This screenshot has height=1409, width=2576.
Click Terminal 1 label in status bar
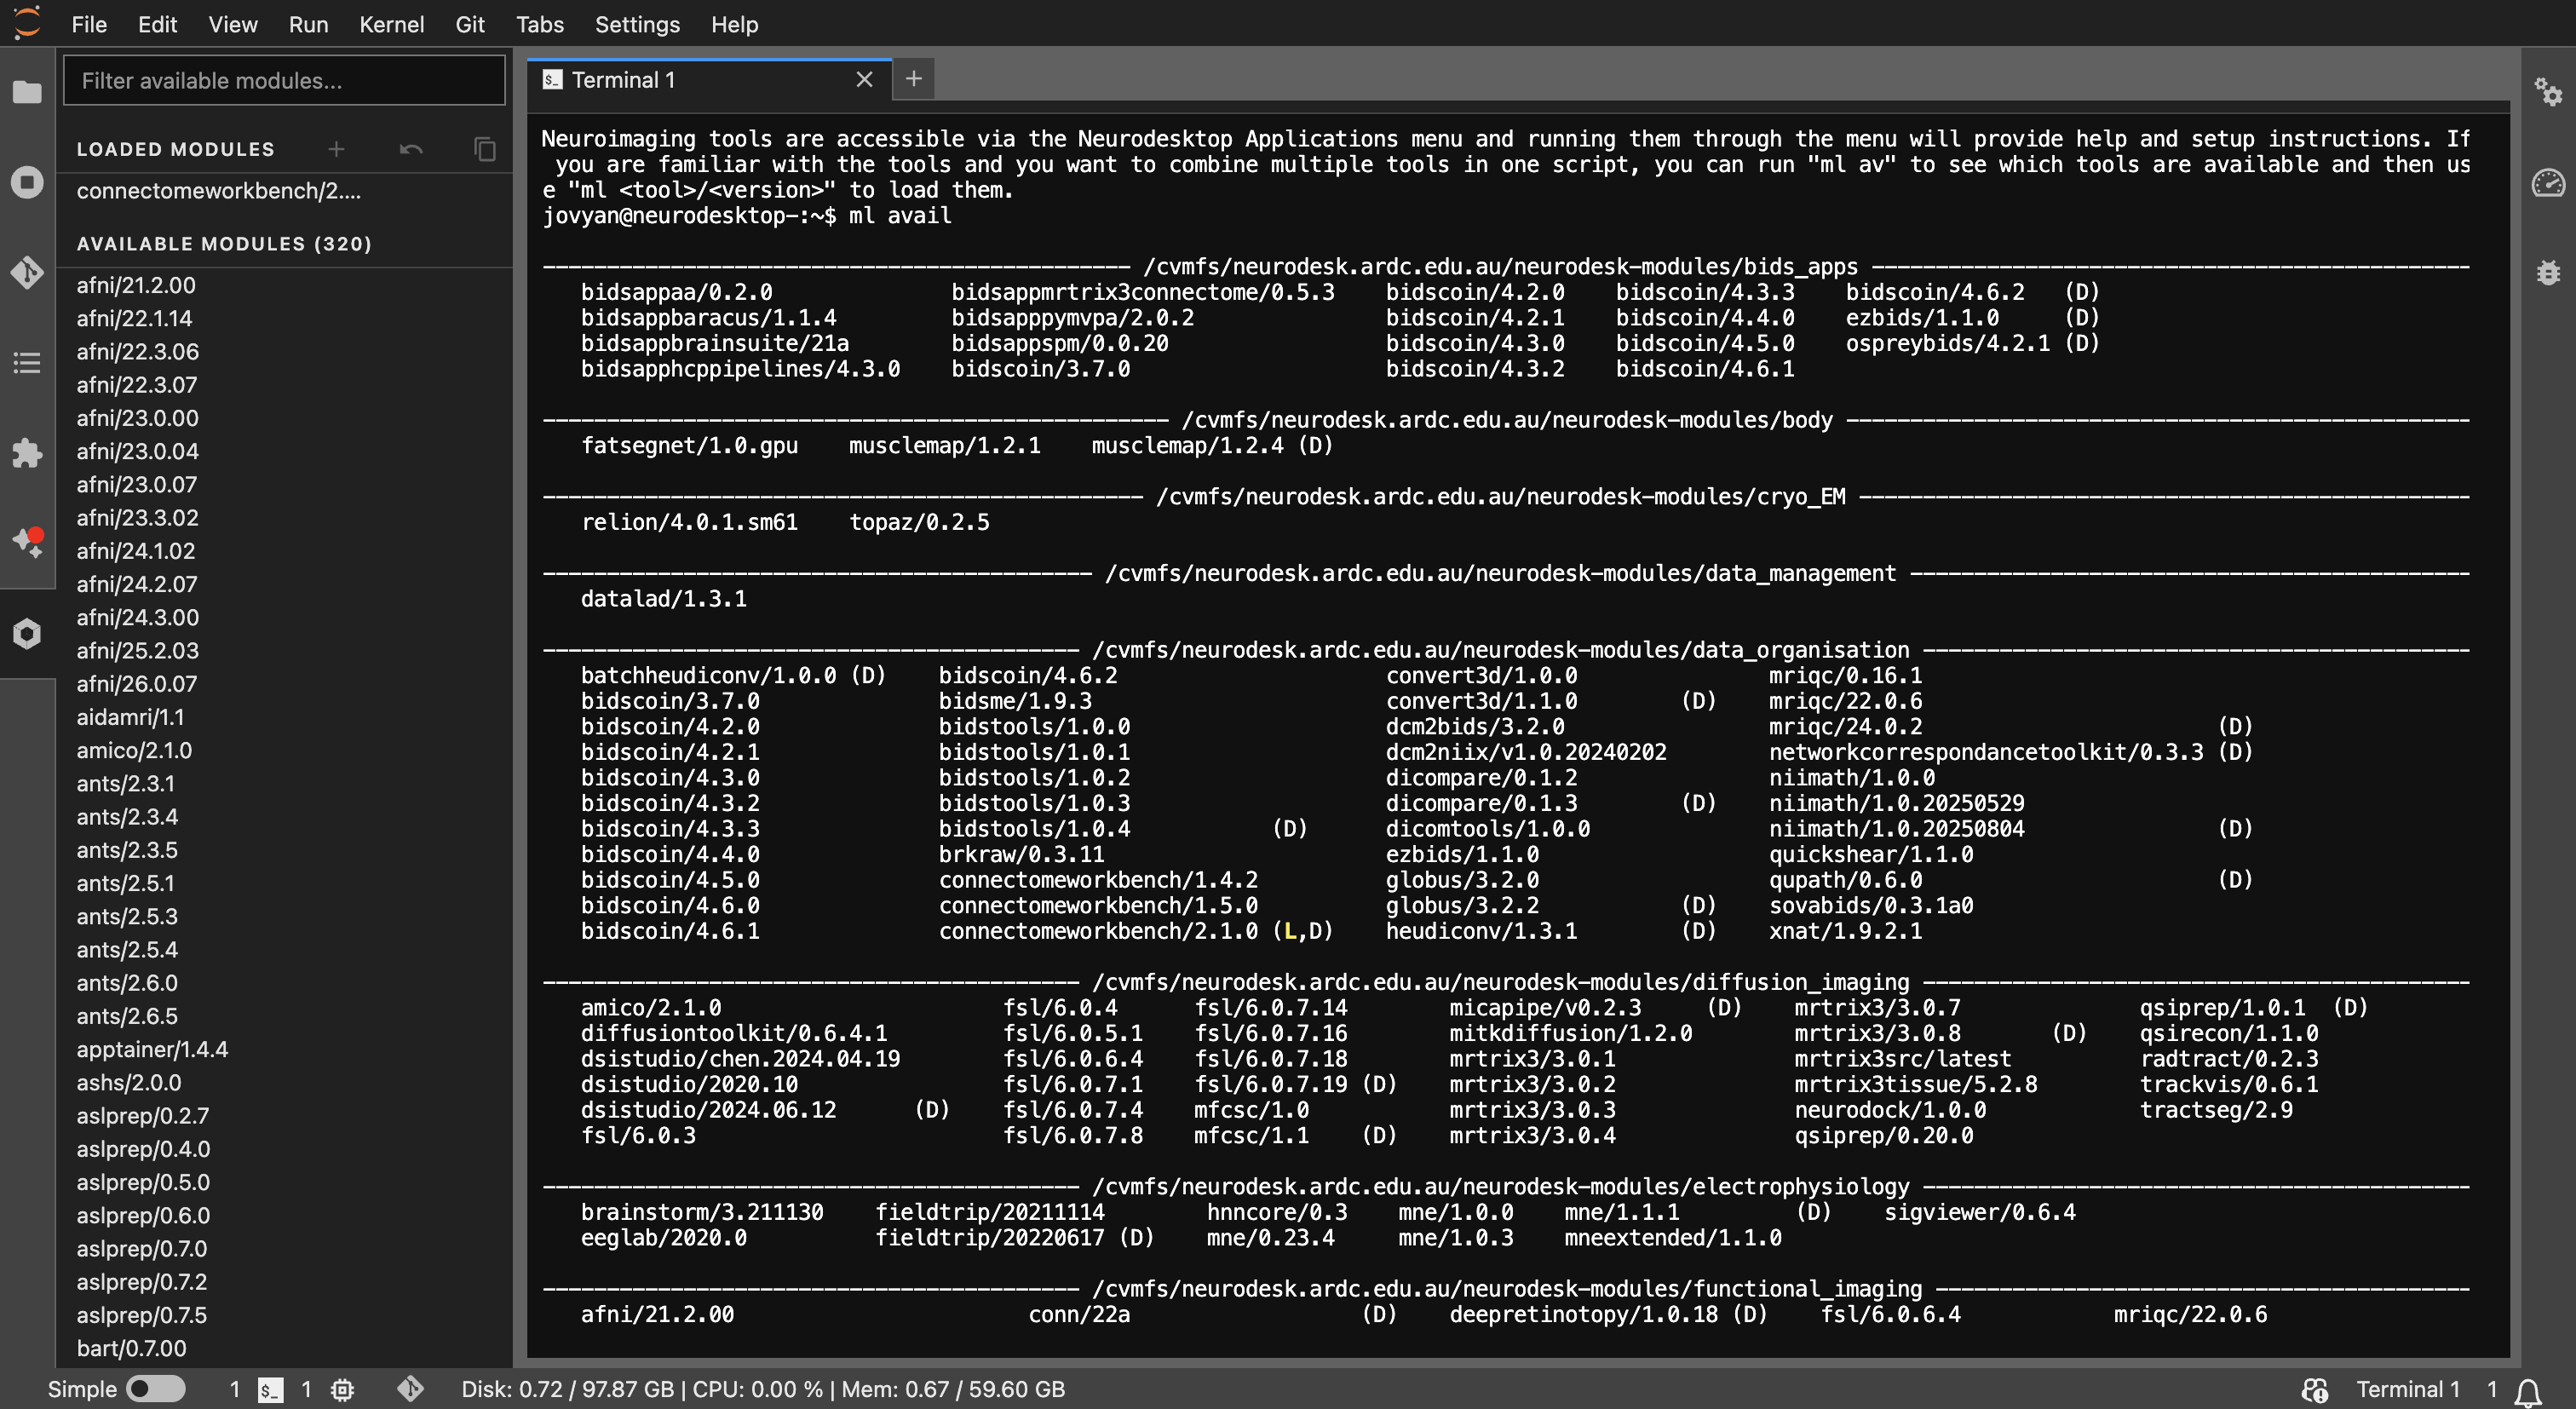[2407, 1389]
